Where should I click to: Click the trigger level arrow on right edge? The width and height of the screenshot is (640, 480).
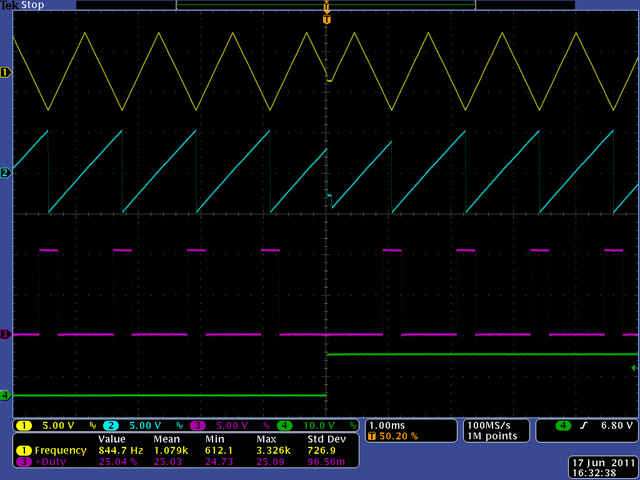click(x=633, y=370)
